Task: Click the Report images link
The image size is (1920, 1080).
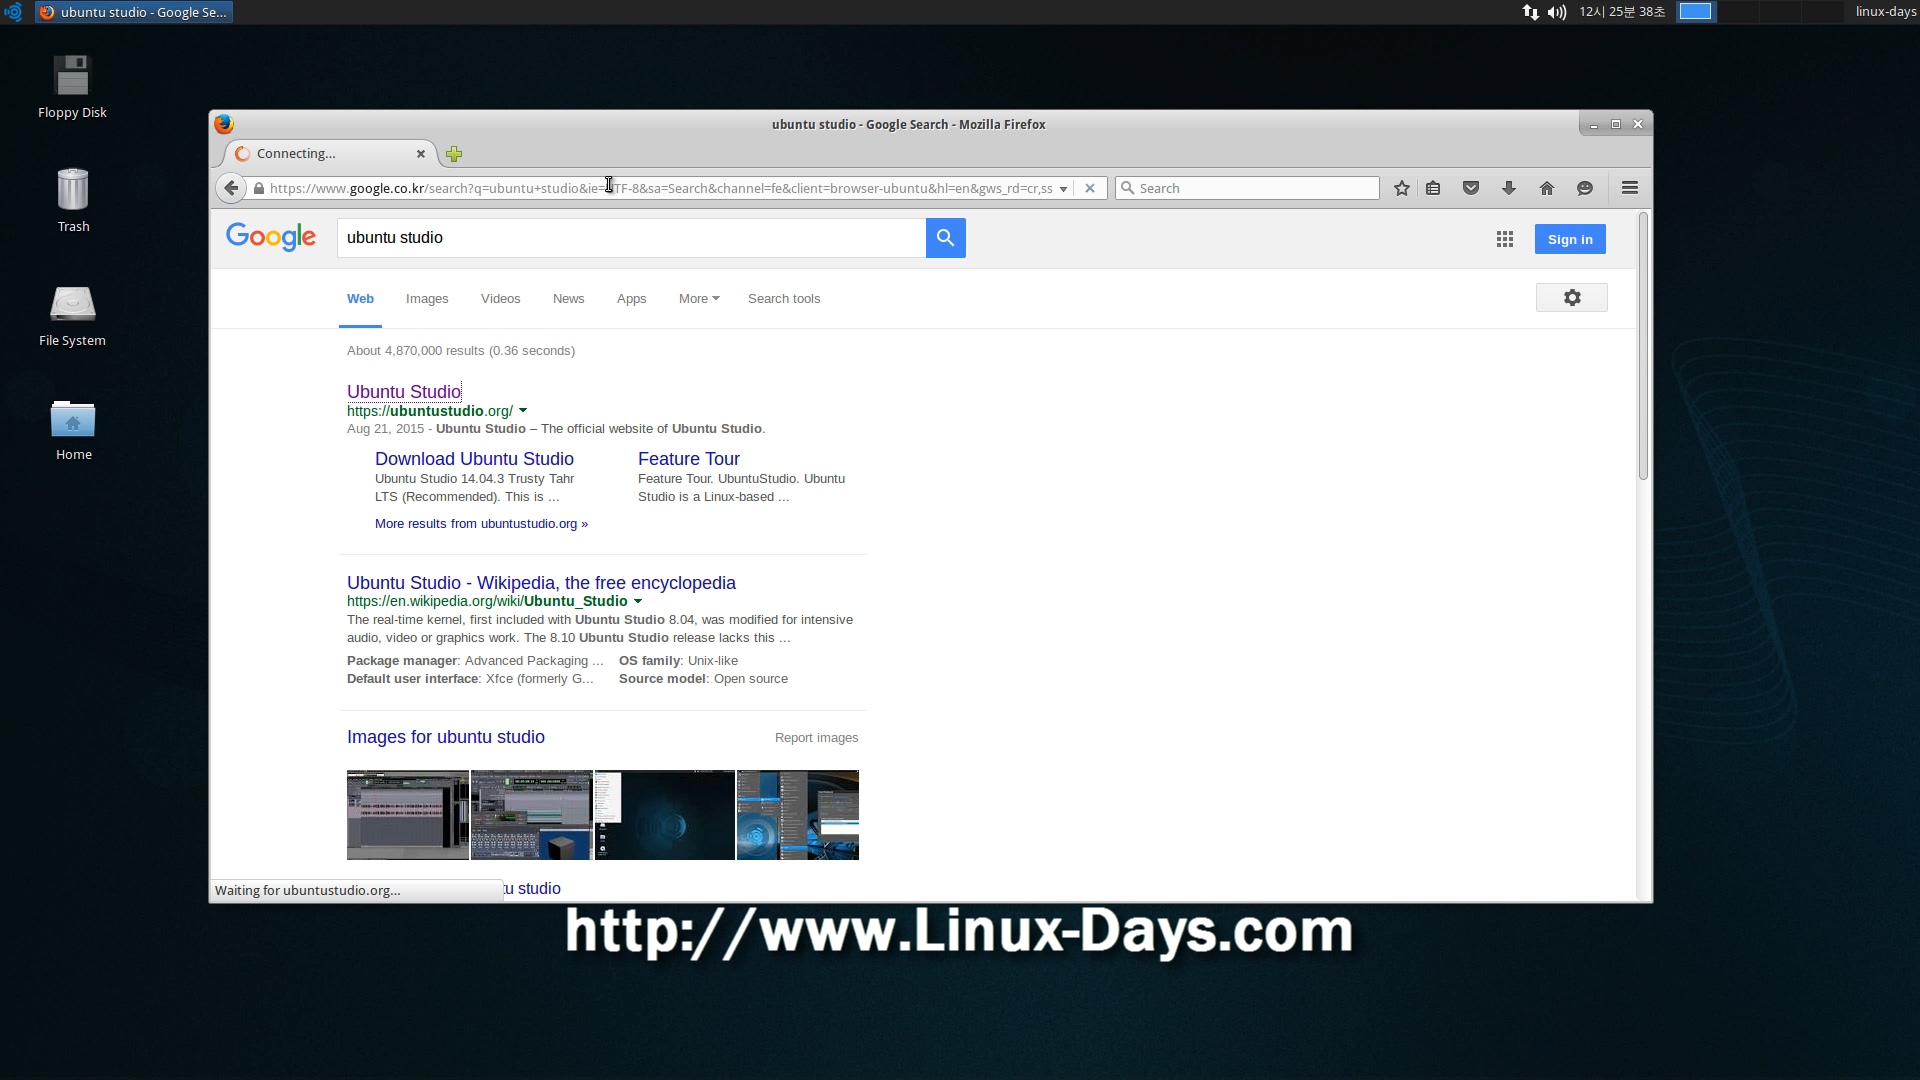Action: (816, 738)
